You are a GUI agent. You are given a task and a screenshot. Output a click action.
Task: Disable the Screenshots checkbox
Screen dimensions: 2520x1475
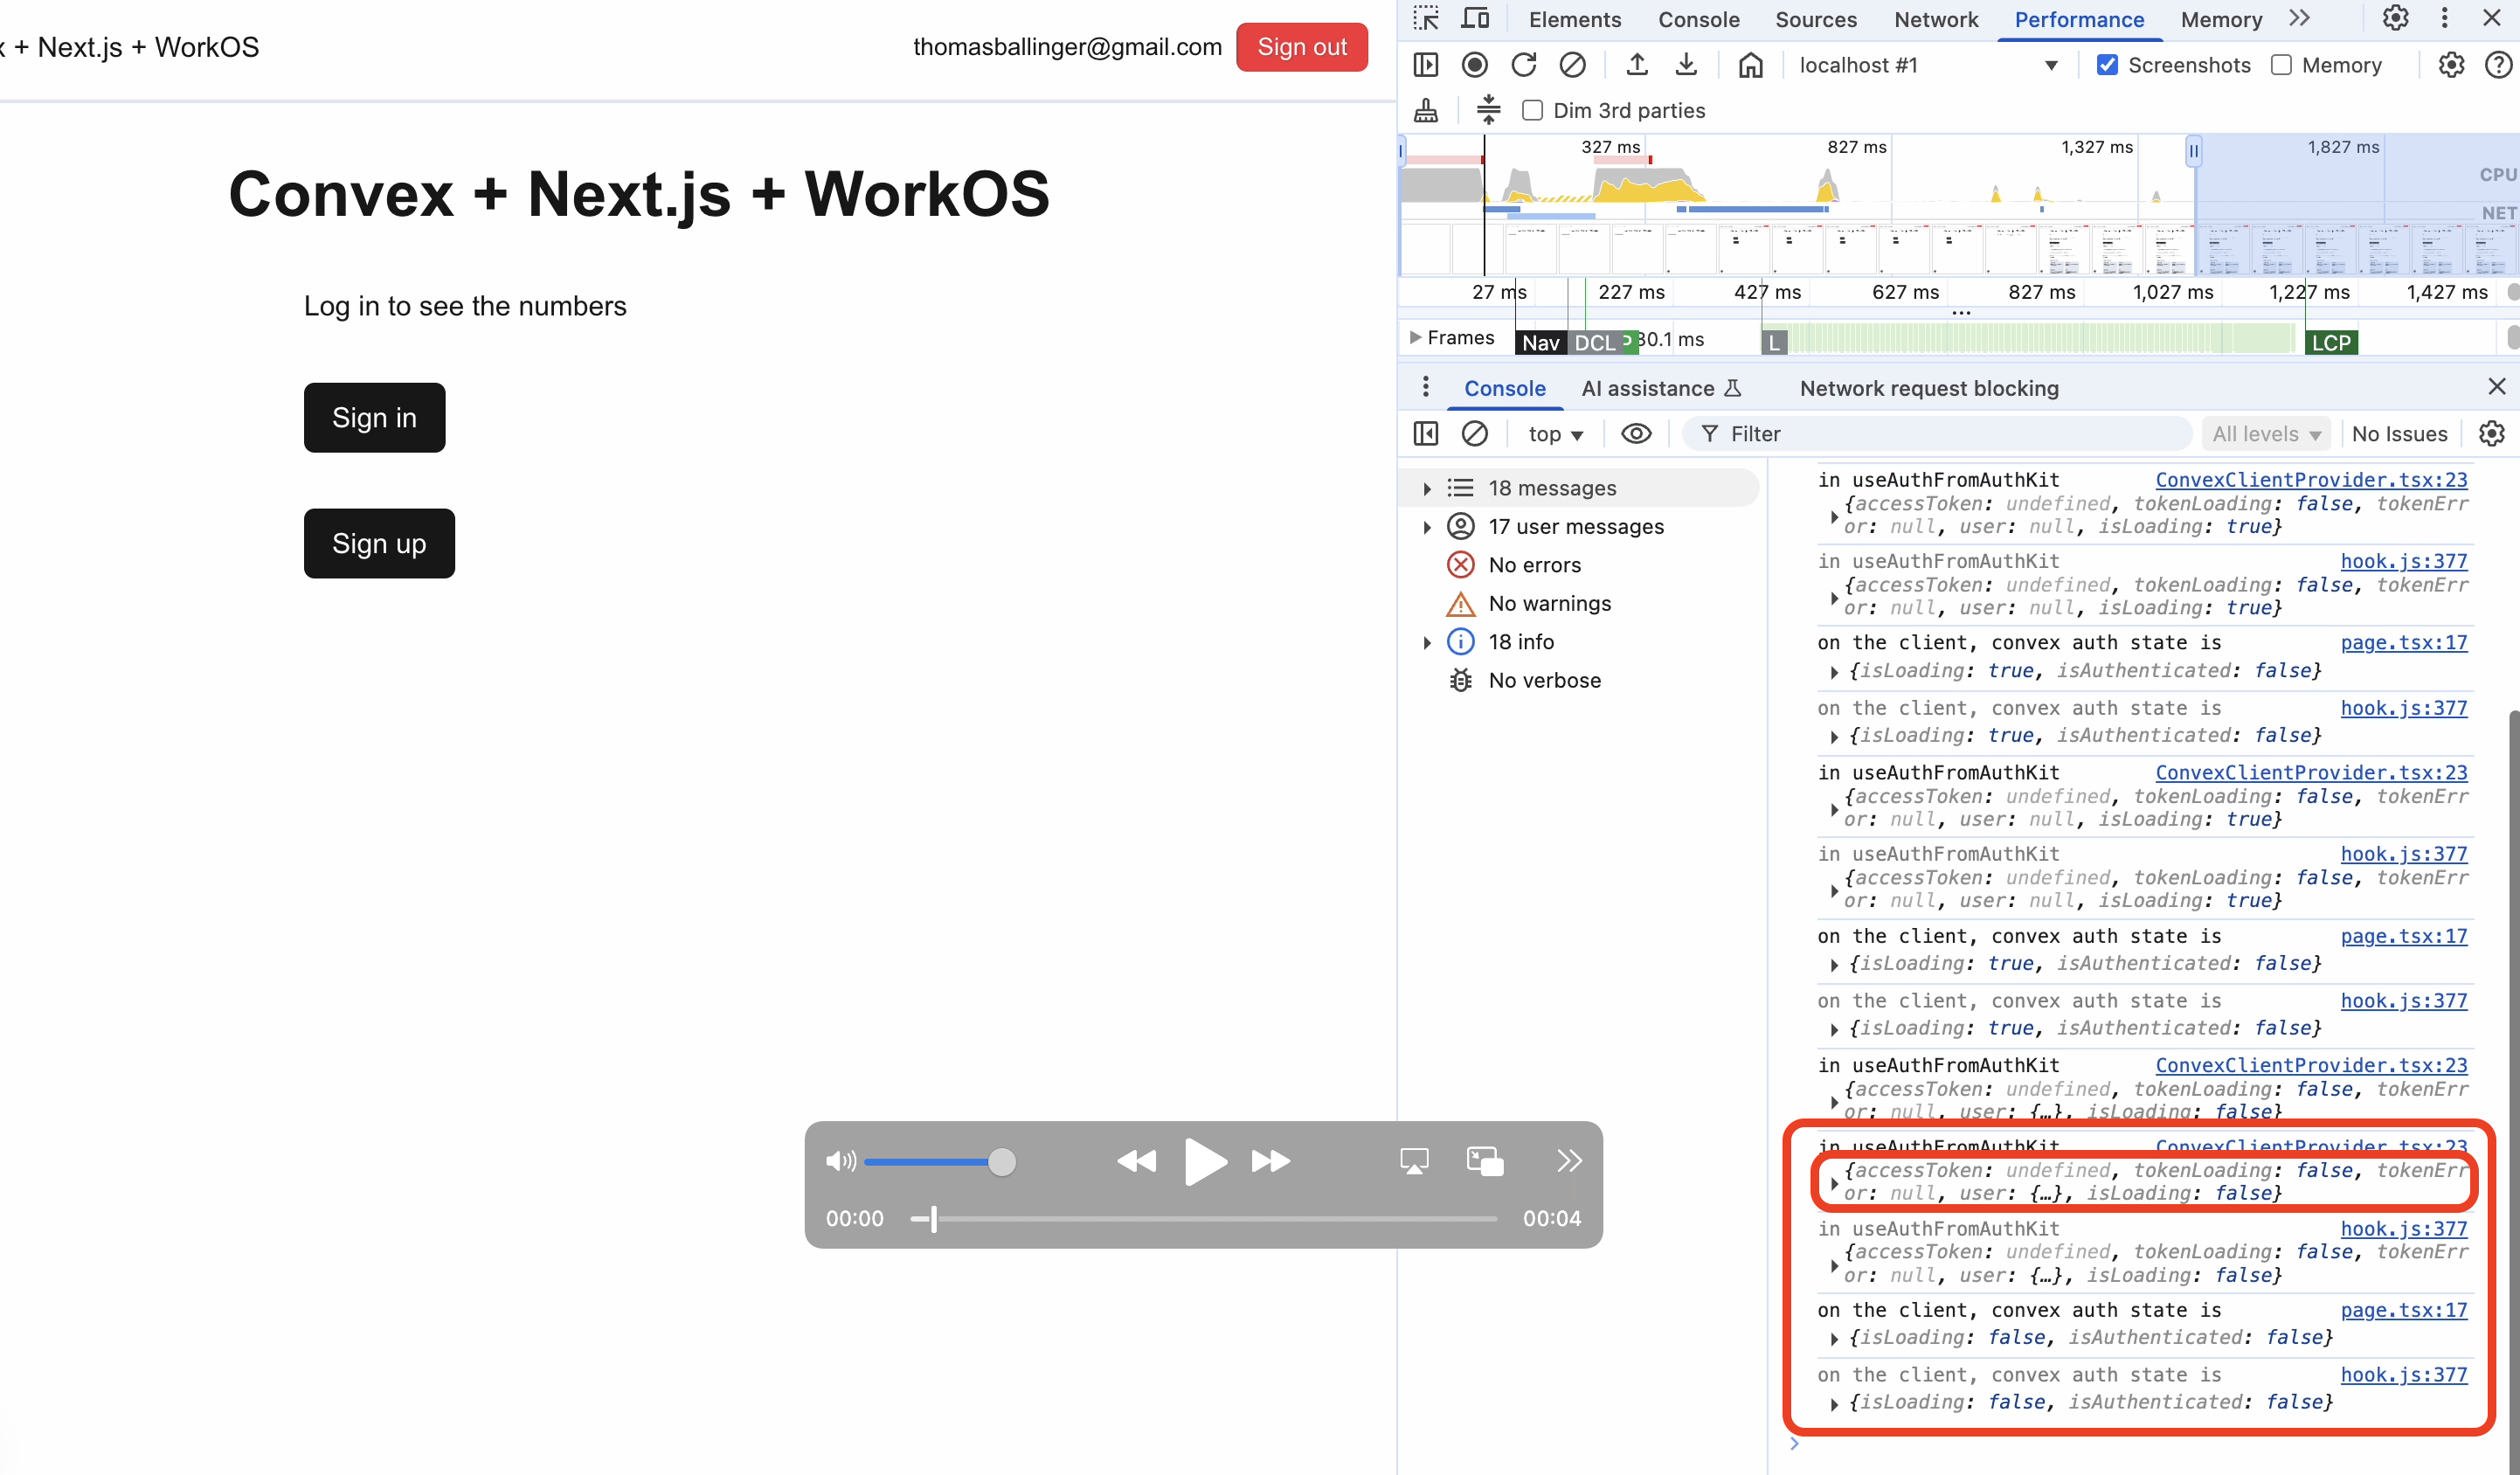pos(2106,65)
